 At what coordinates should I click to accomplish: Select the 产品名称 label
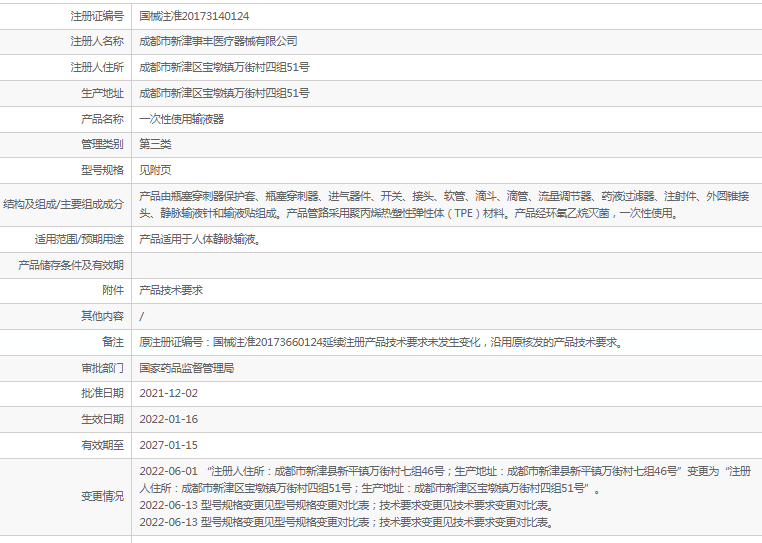(103, 119)
